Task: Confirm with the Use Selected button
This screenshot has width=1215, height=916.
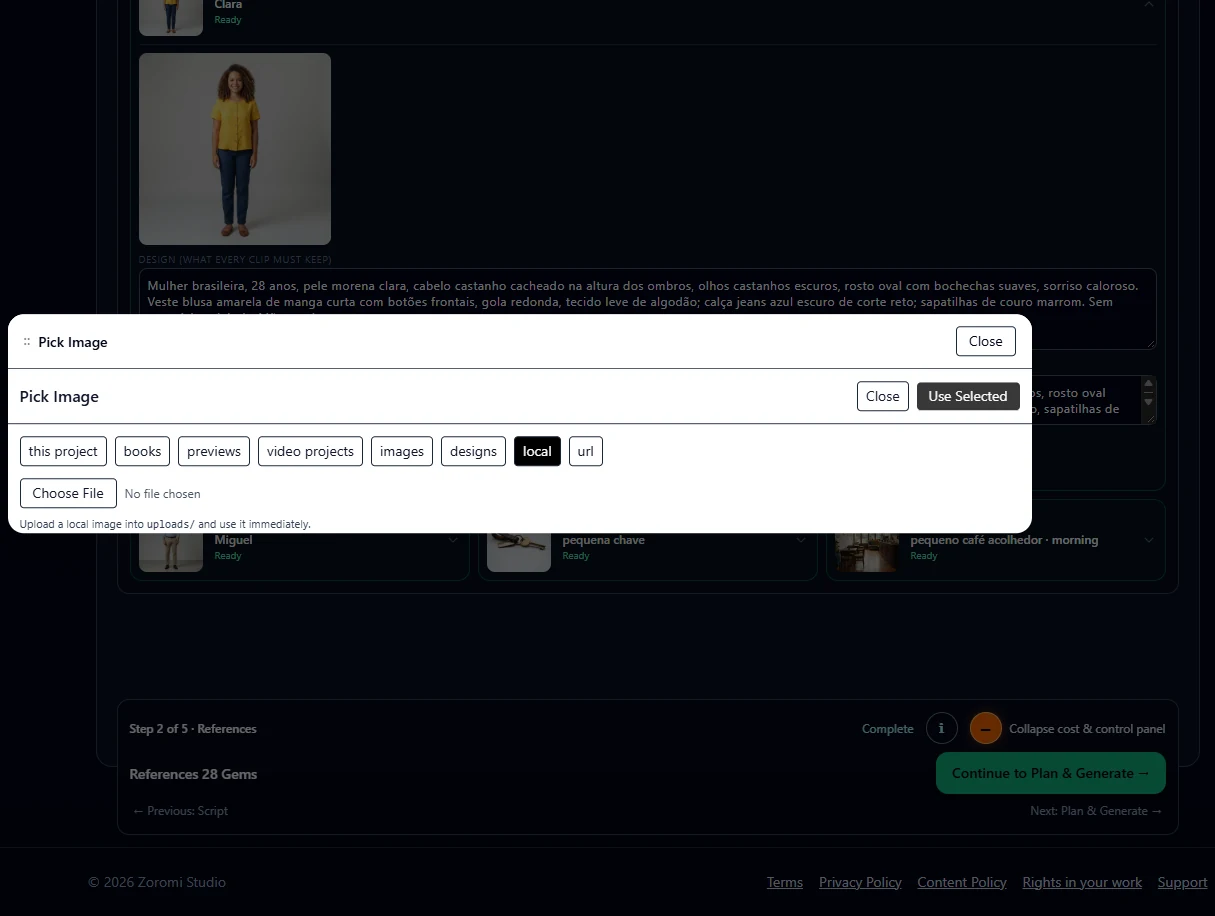Action: [x=968, y=396]
